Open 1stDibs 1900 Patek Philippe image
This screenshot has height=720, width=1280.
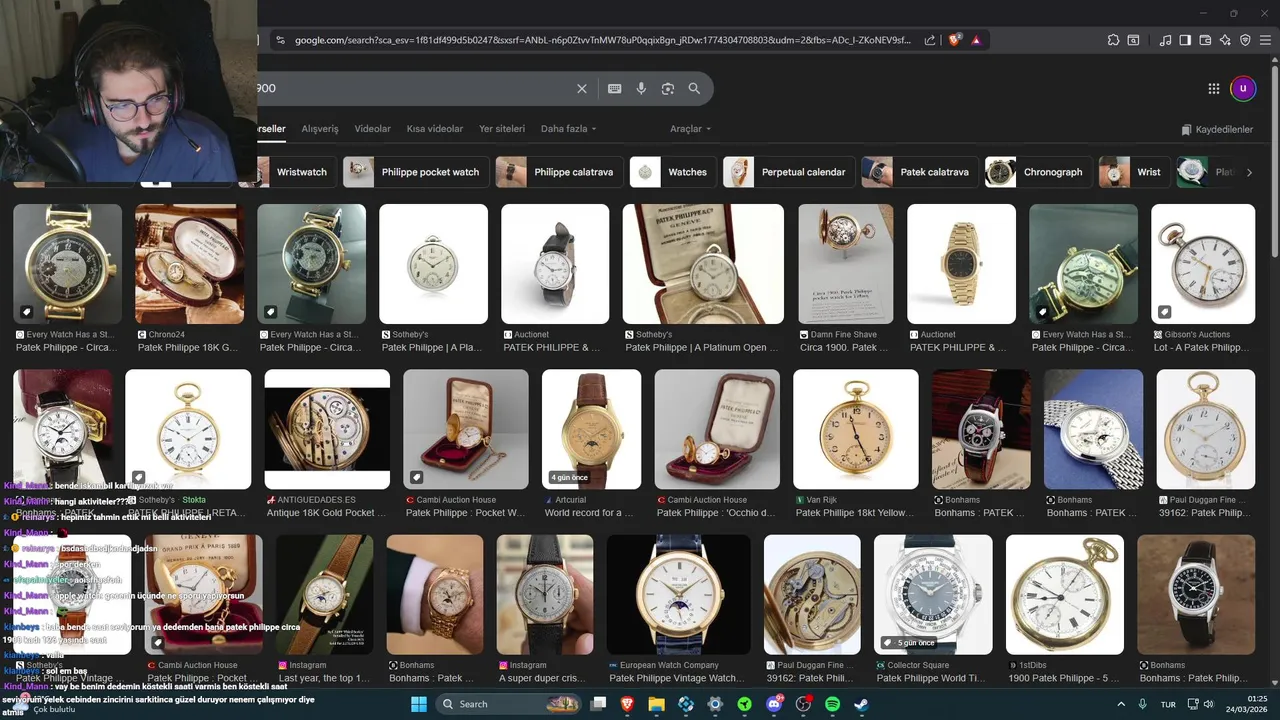(x=1065, y=594)
